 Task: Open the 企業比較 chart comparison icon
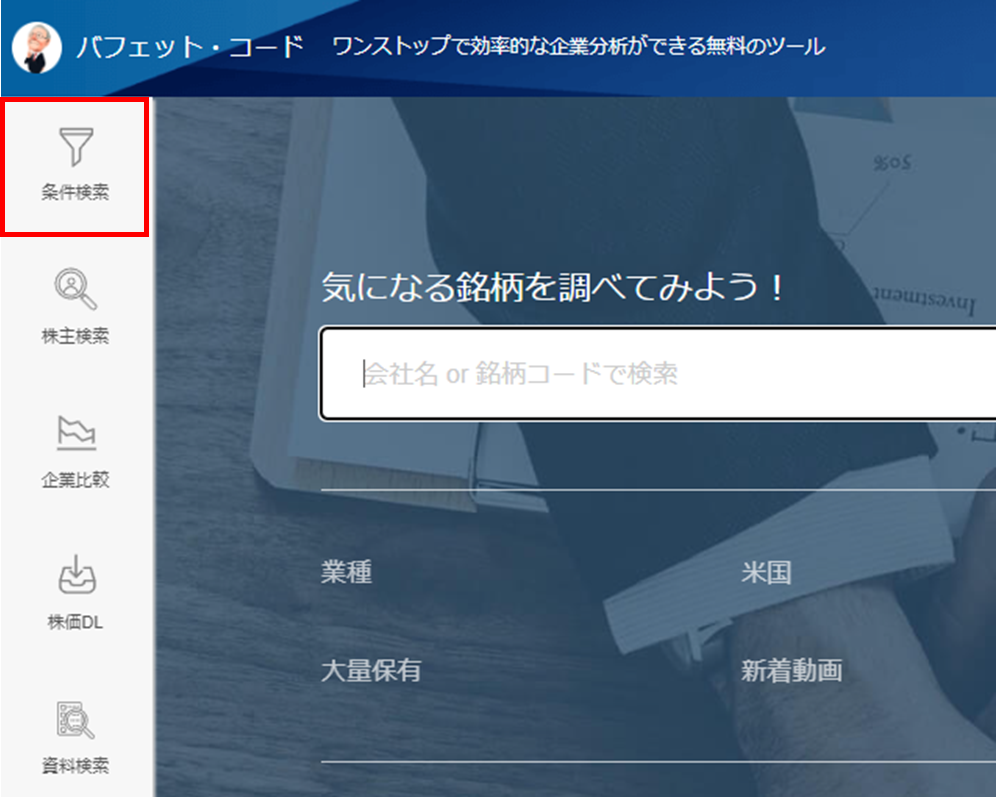point(76,433)
